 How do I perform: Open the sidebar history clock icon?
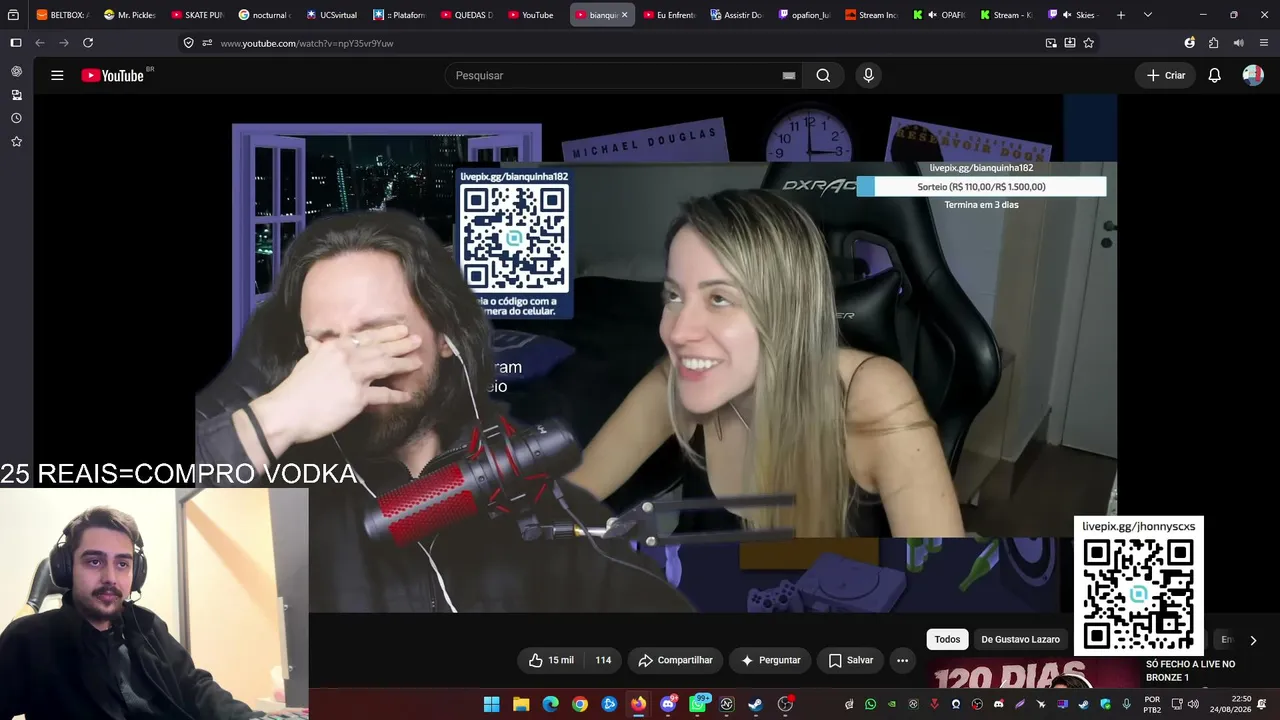(16, 118)
